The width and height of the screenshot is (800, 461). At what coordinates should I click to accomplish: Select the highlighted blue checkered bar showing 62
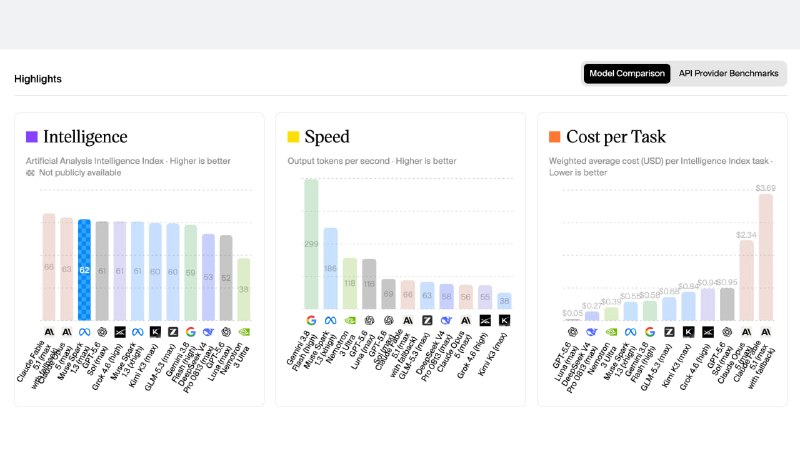point(84,270)
